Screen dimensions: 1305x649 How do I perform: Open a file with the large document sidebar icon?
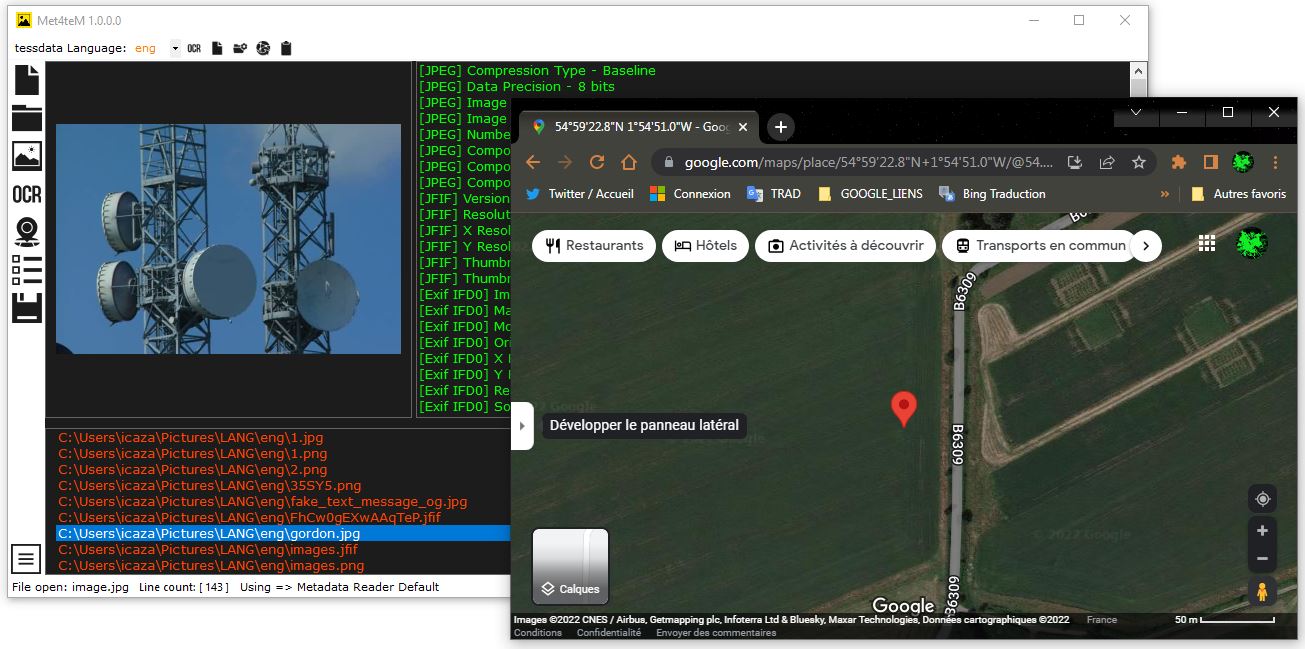point(27,80)
